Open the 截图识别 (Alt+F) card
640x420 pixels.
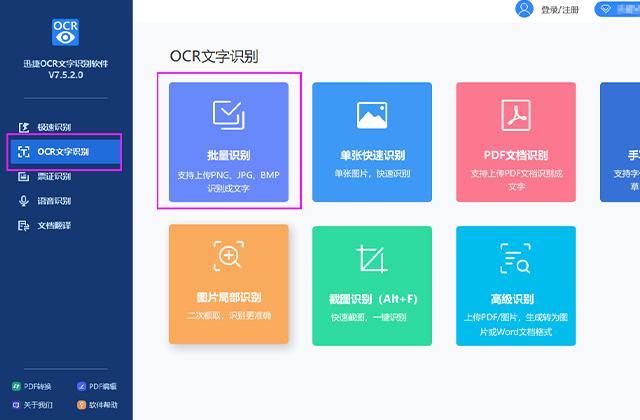click(x=372, y=286)
